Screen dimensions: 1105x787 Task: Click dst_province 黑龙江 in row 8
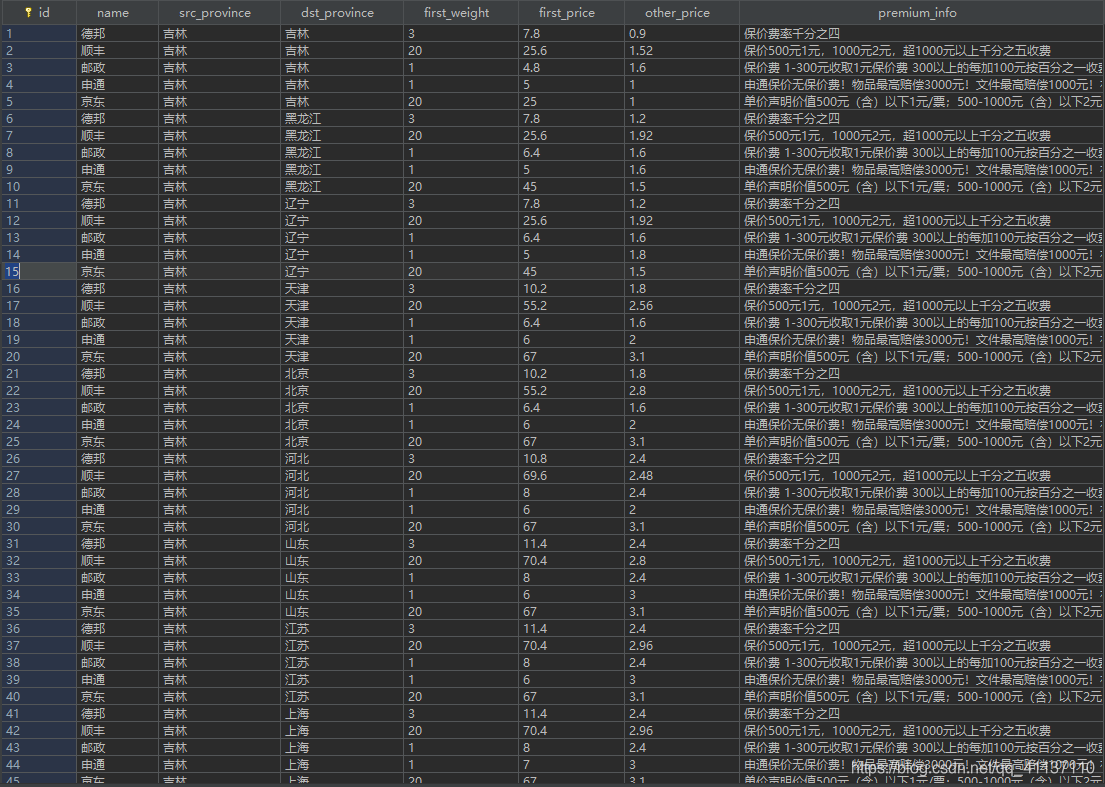pyautogui.click(x=342, y=153)
